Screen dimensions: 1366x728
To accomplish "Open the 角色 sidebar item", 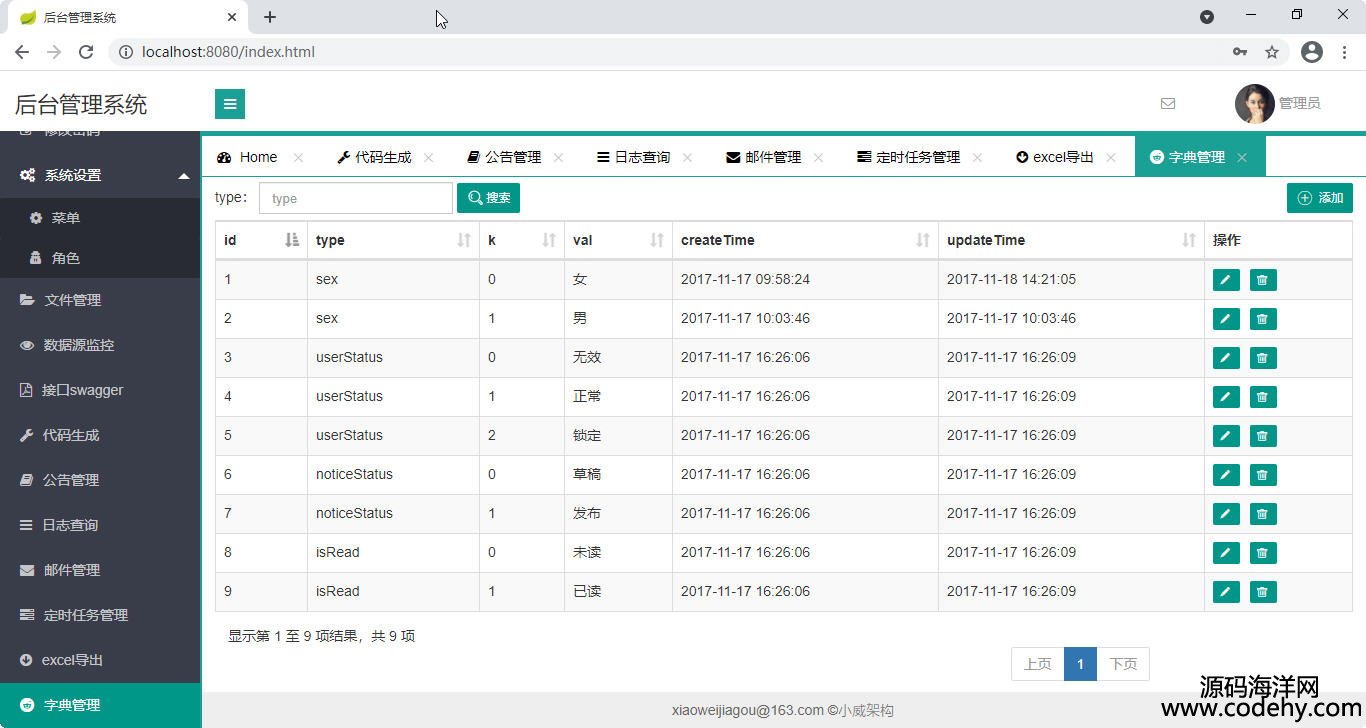I will (100, 258).
